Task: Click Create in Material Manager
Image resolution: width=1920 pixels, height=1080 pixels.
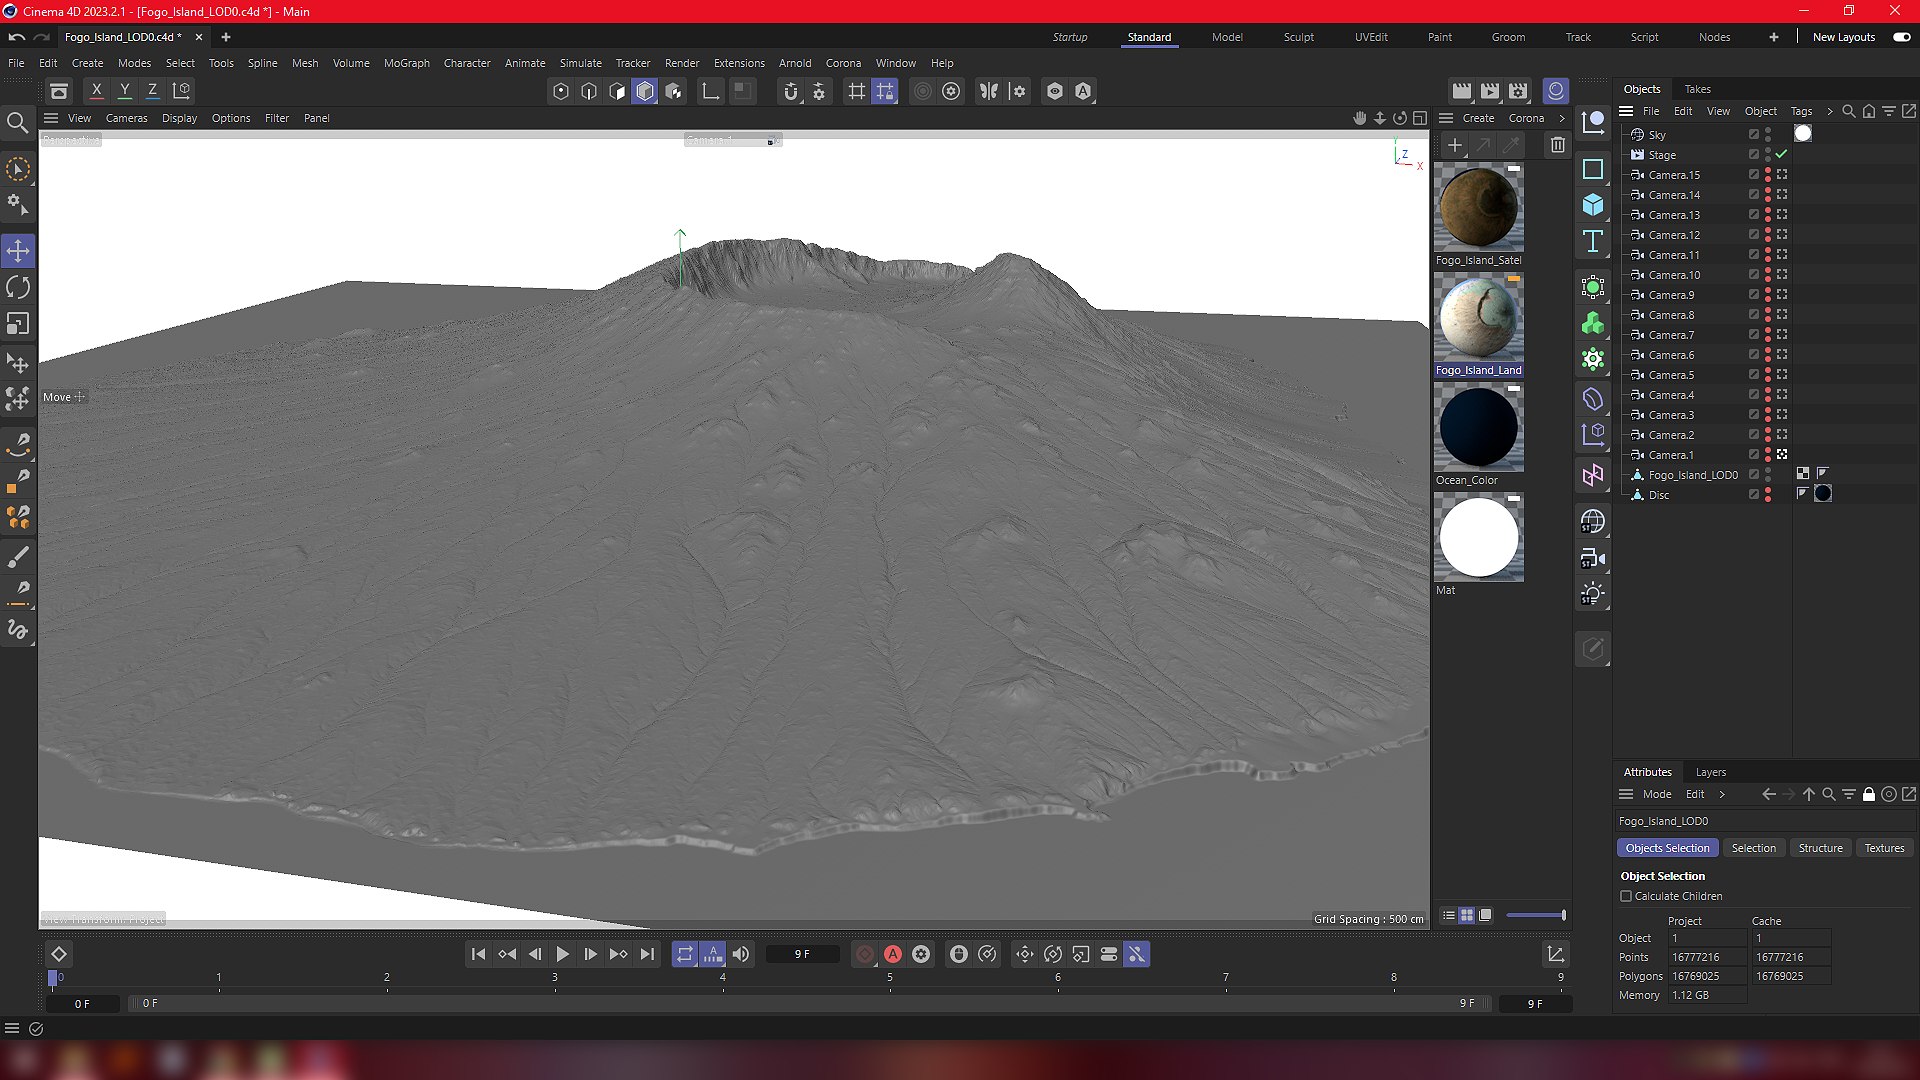Action: click(1478, 118)
